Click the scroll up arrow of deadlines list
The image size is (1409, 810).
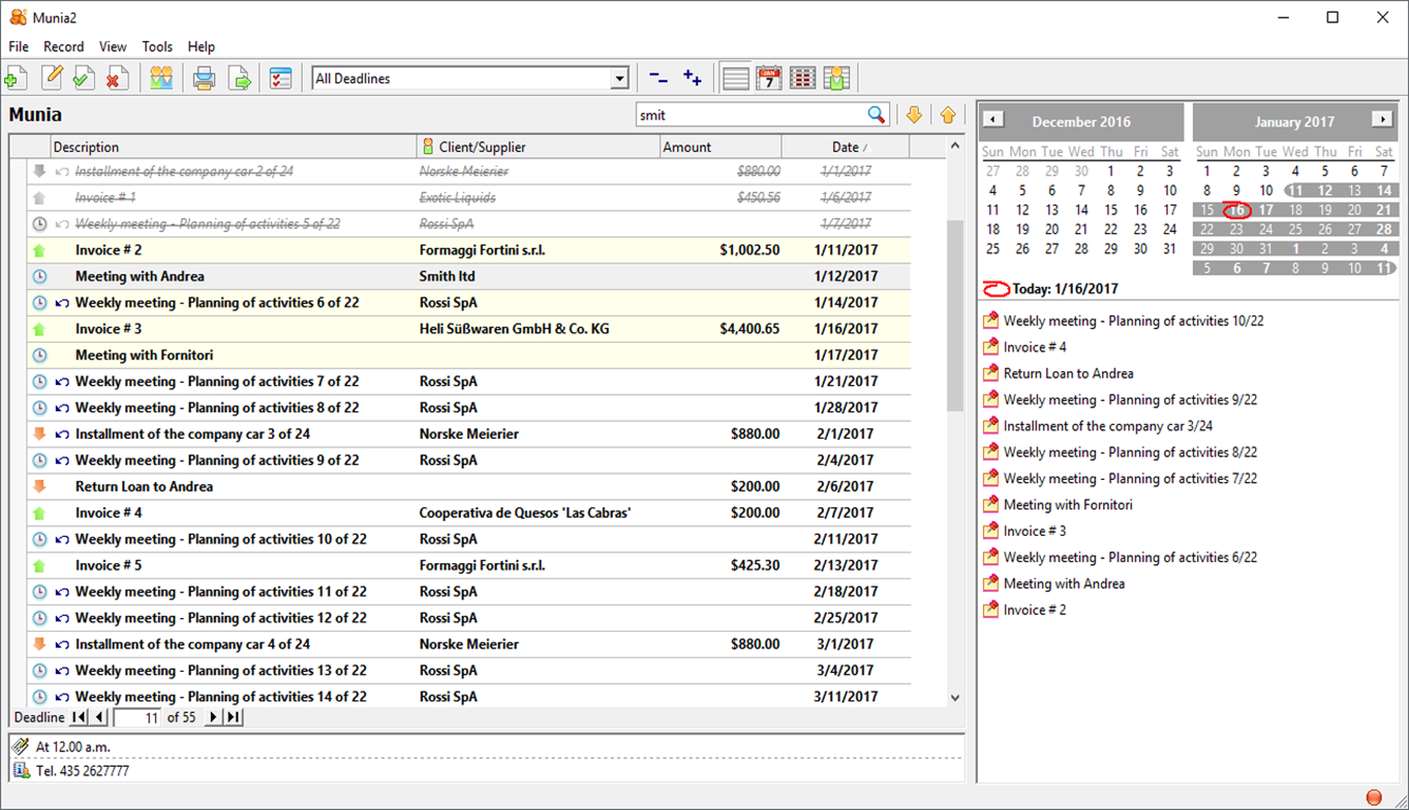click(955, 147)
